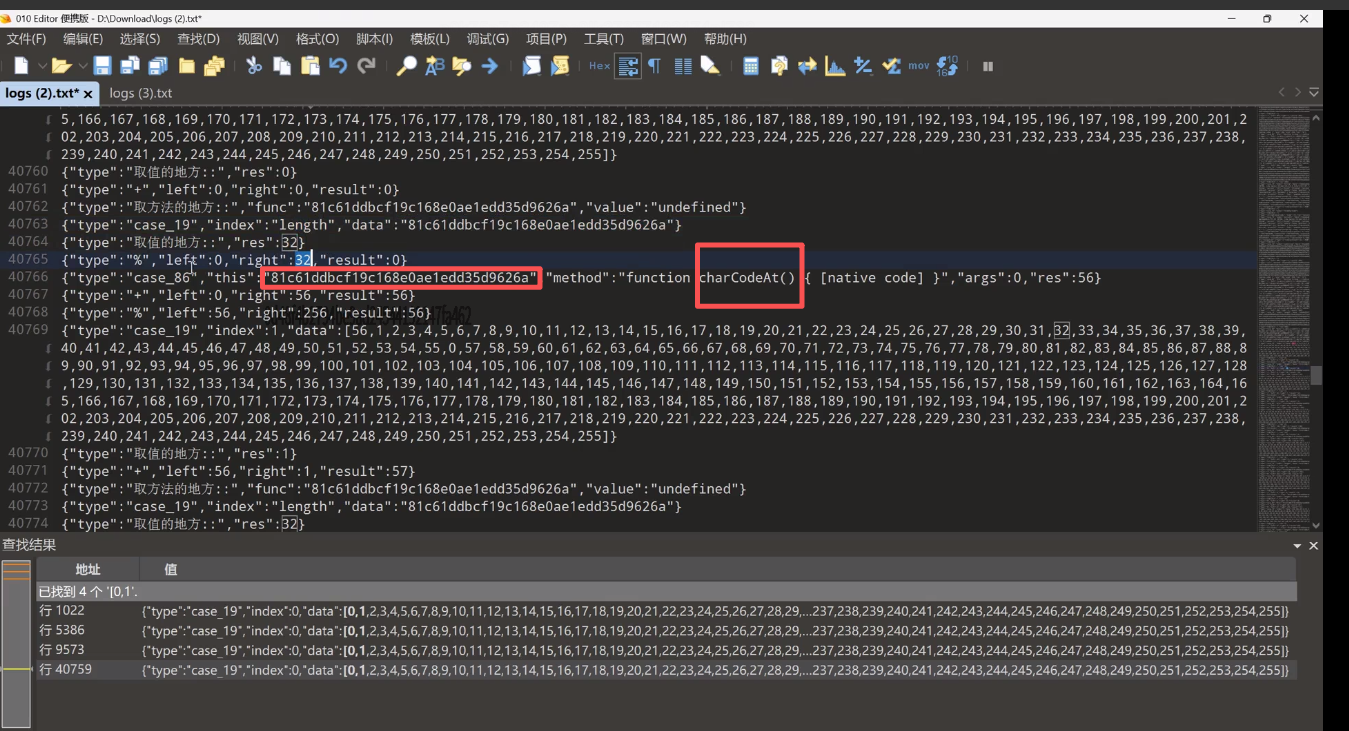The width and height of the screenshot is (1349, 731).
Task: Open the base converter 10/16 icon
Action: pyautogui.click(x=948, y=66)
